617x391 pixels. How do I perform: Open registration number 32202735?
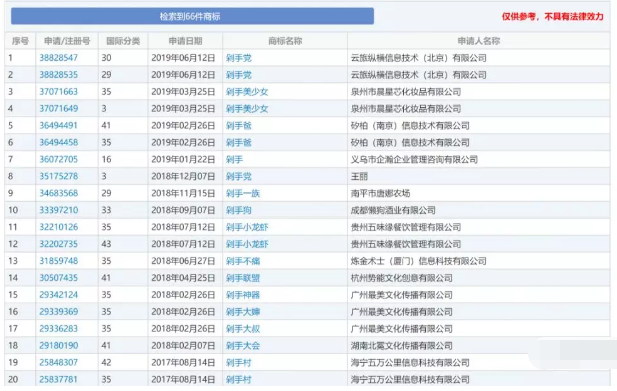click(x=58, y=244)
